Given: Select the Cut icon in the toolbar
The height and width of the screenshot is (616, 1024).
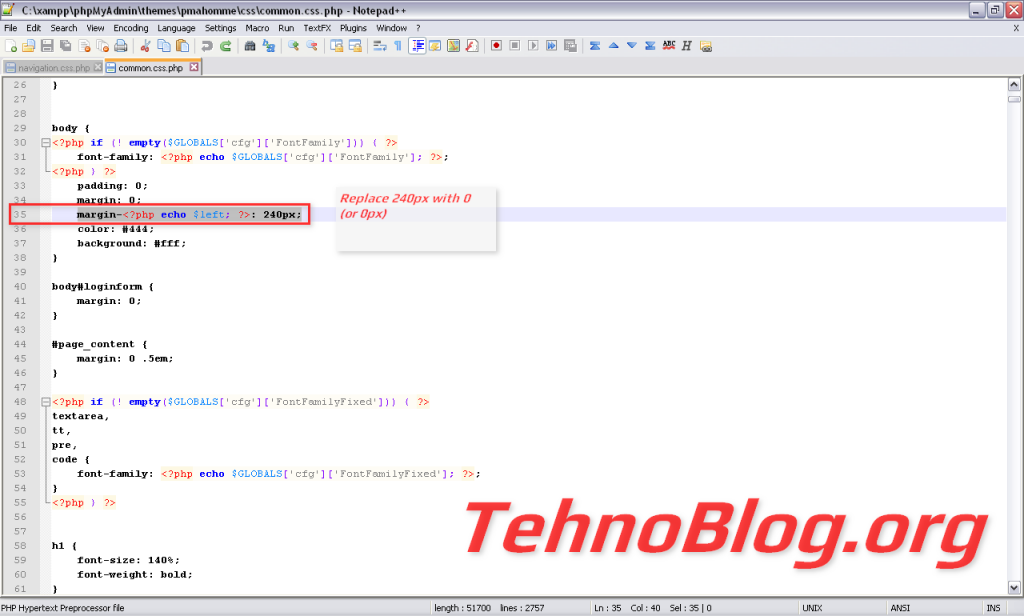Looking at the screenshot, I should (145, 45).
